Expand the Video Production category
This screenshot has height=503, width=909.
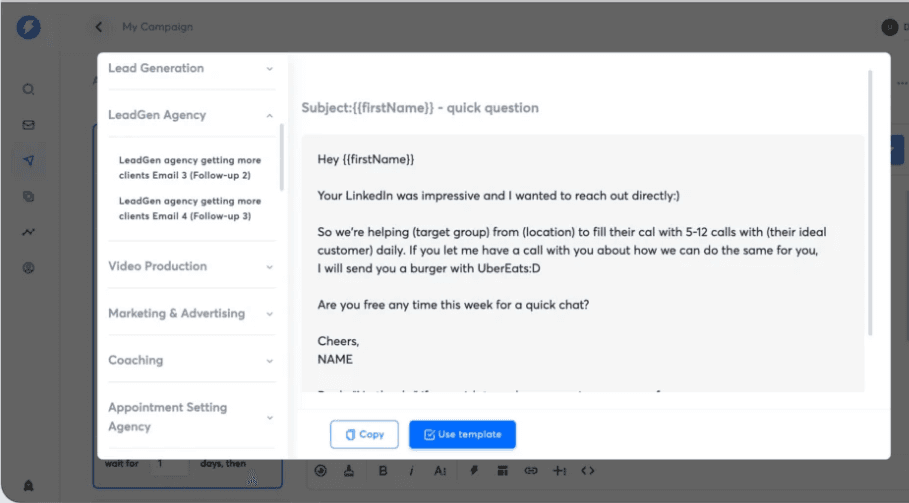[190, 266]
